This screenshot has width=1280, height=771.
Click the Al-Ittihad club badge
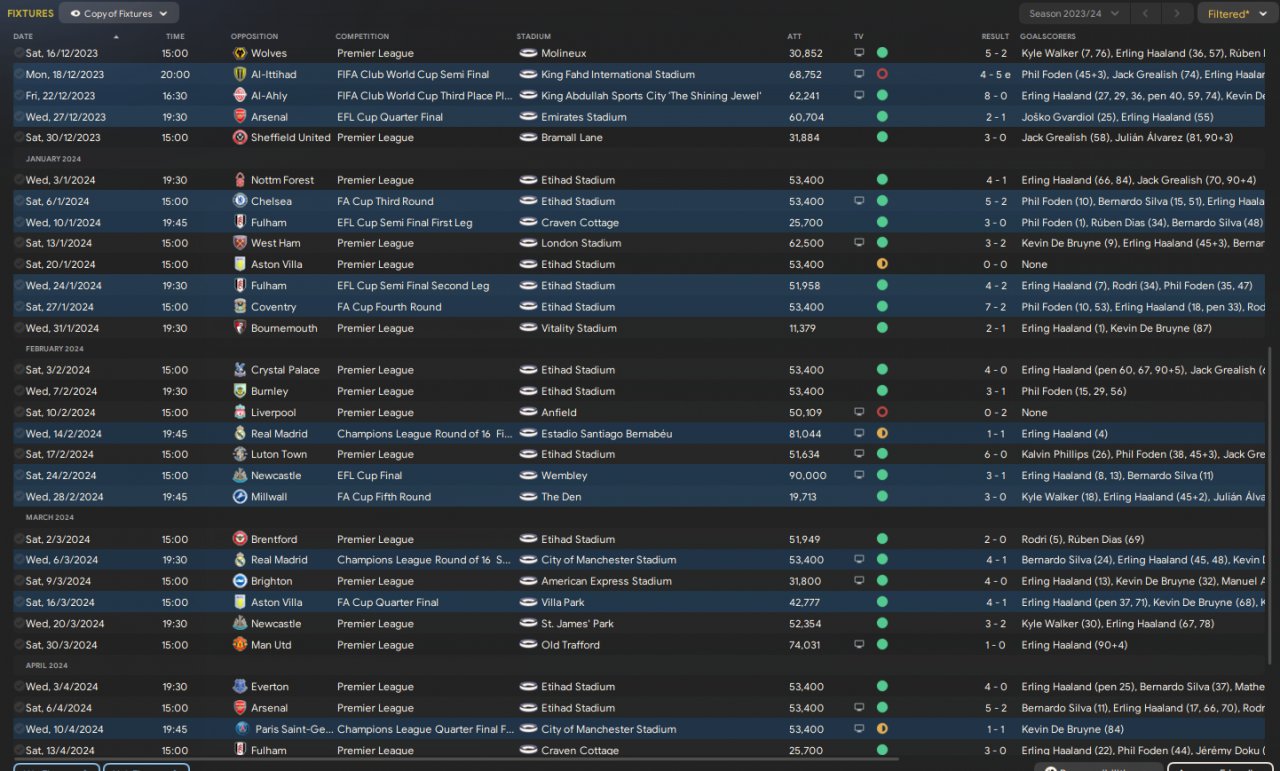point(240,74)
